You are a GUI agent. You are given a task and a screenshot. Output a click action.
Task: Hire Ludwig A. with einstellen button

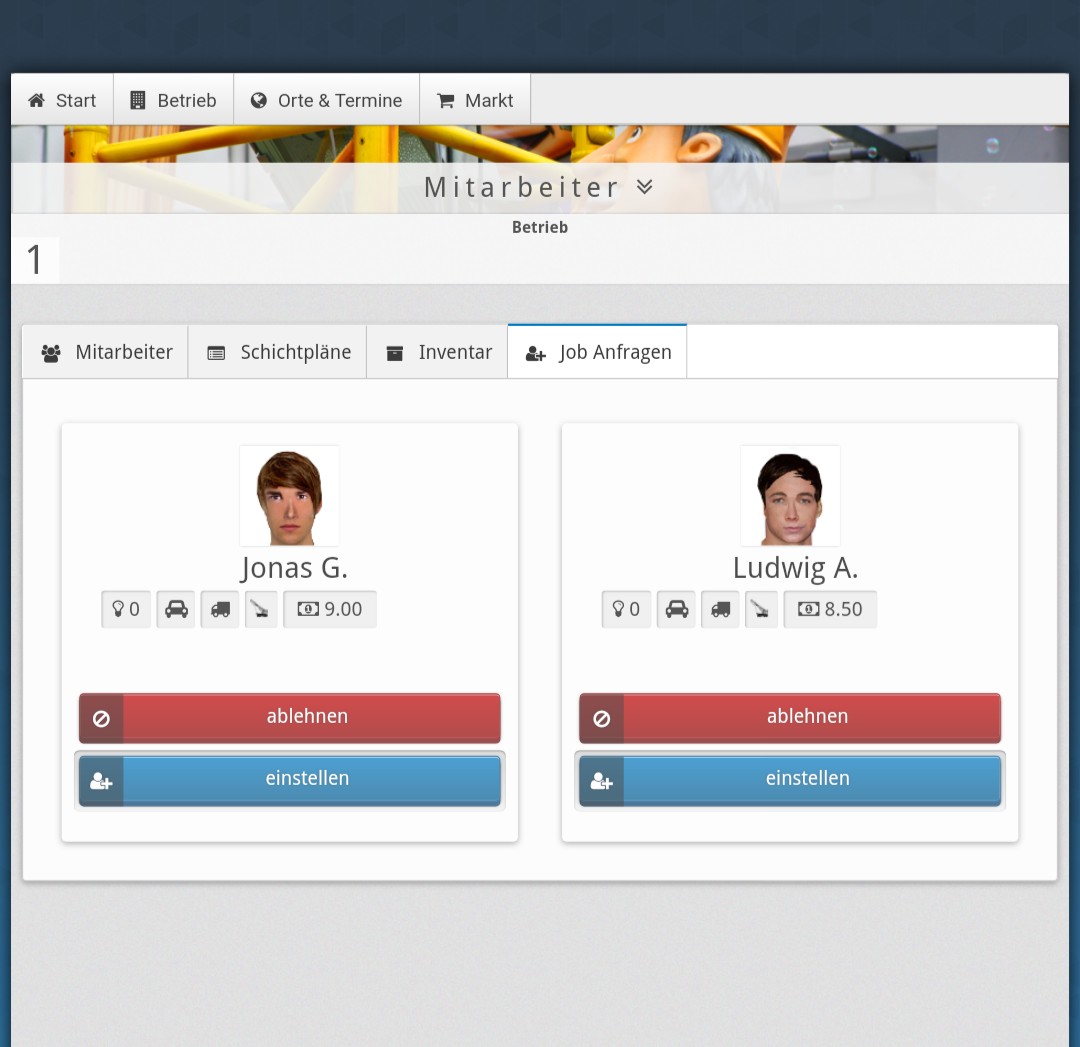[790, 779]
